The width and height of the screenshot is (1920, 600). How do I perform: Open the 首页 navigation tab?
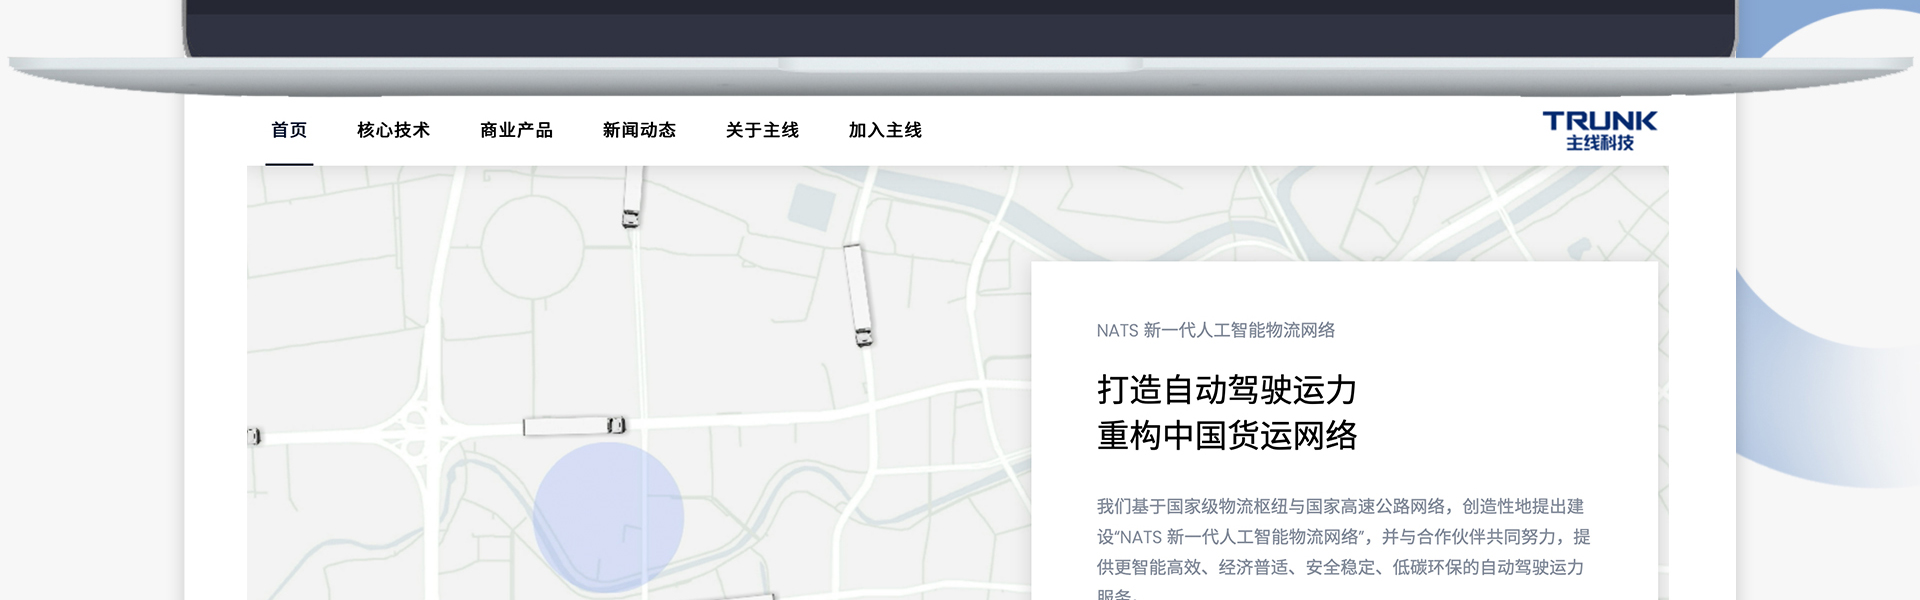pos(289,130)
